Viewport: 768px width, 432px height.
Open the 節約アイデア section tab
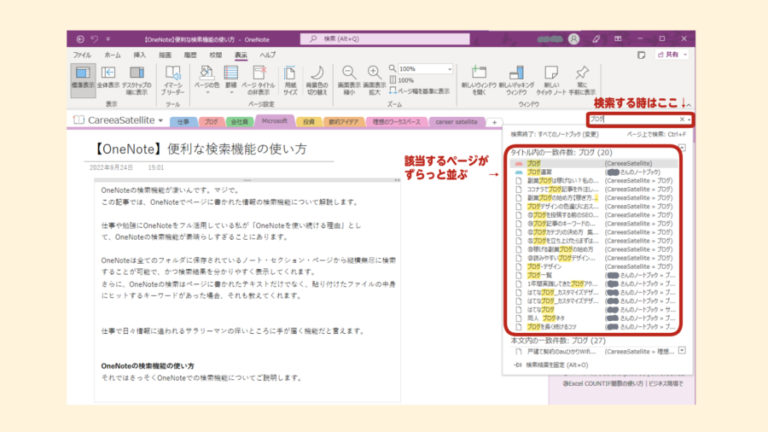click(x=344, y=121)
